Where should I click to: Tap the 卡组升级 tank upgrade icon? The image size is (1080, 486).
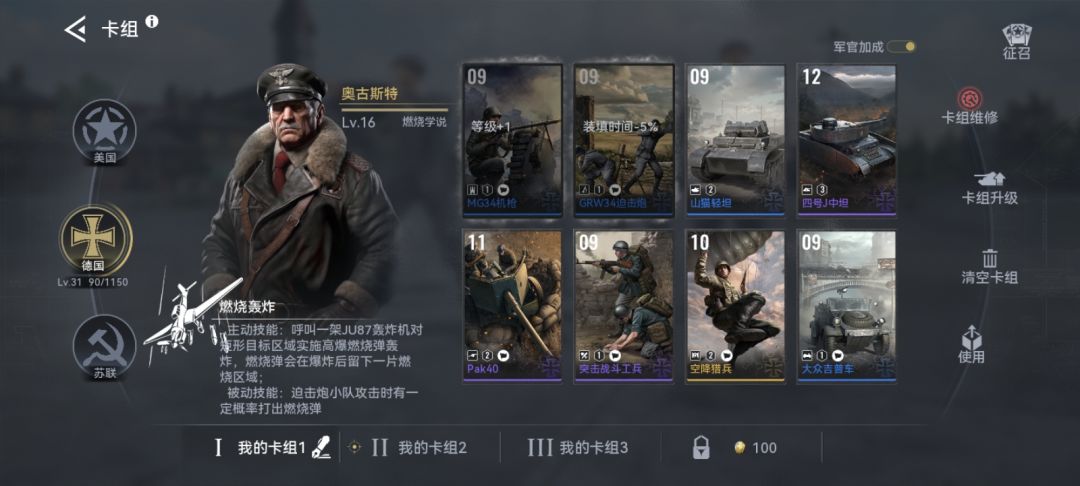(989, 178)
